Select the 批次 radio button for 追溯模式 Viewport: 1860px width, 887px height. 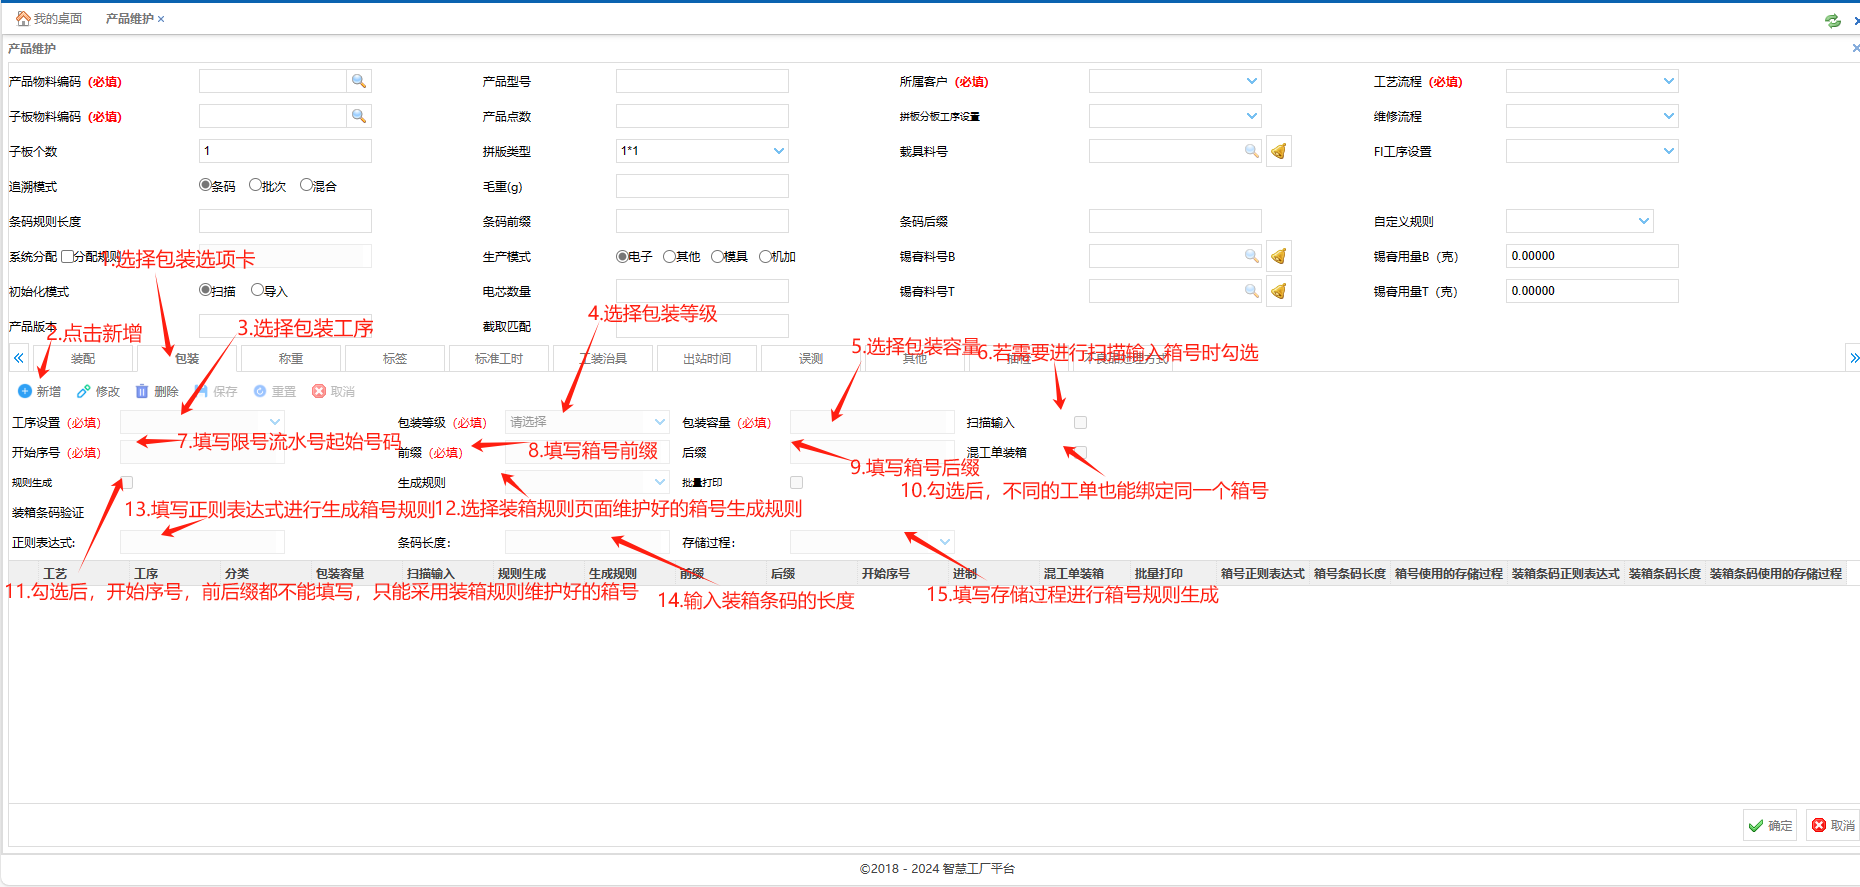pyautogui.click(x=255, y=185)
